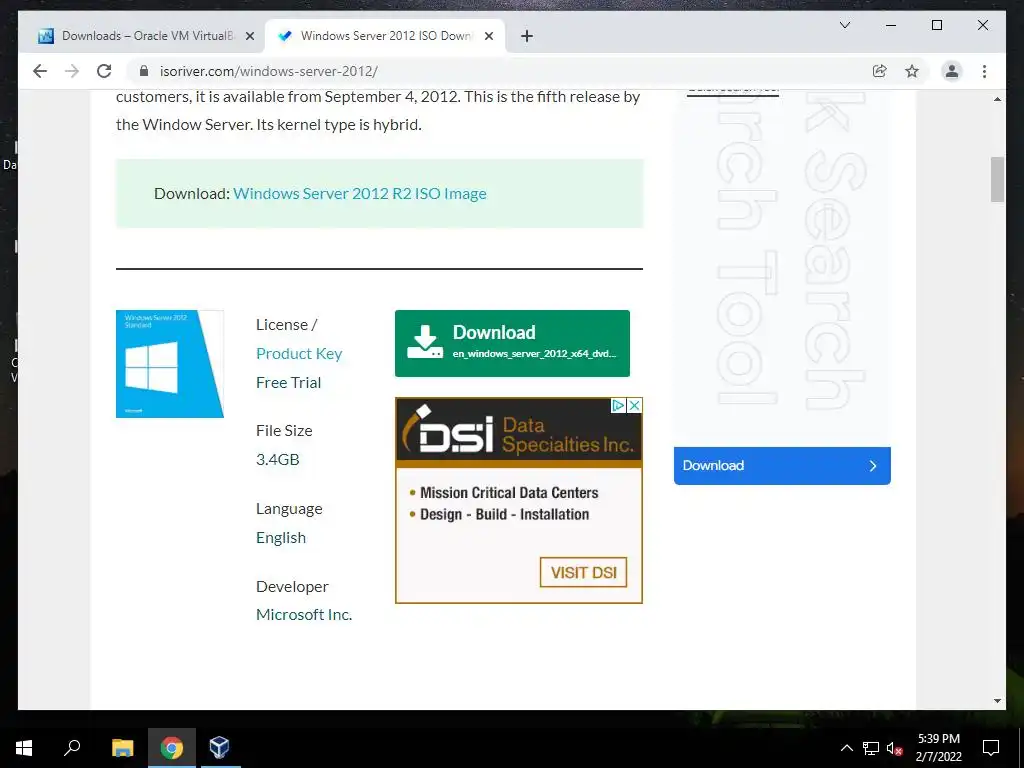Click the padlock site info icon
This screenshot has width=1024, height=768.
(x=144, y=71)
